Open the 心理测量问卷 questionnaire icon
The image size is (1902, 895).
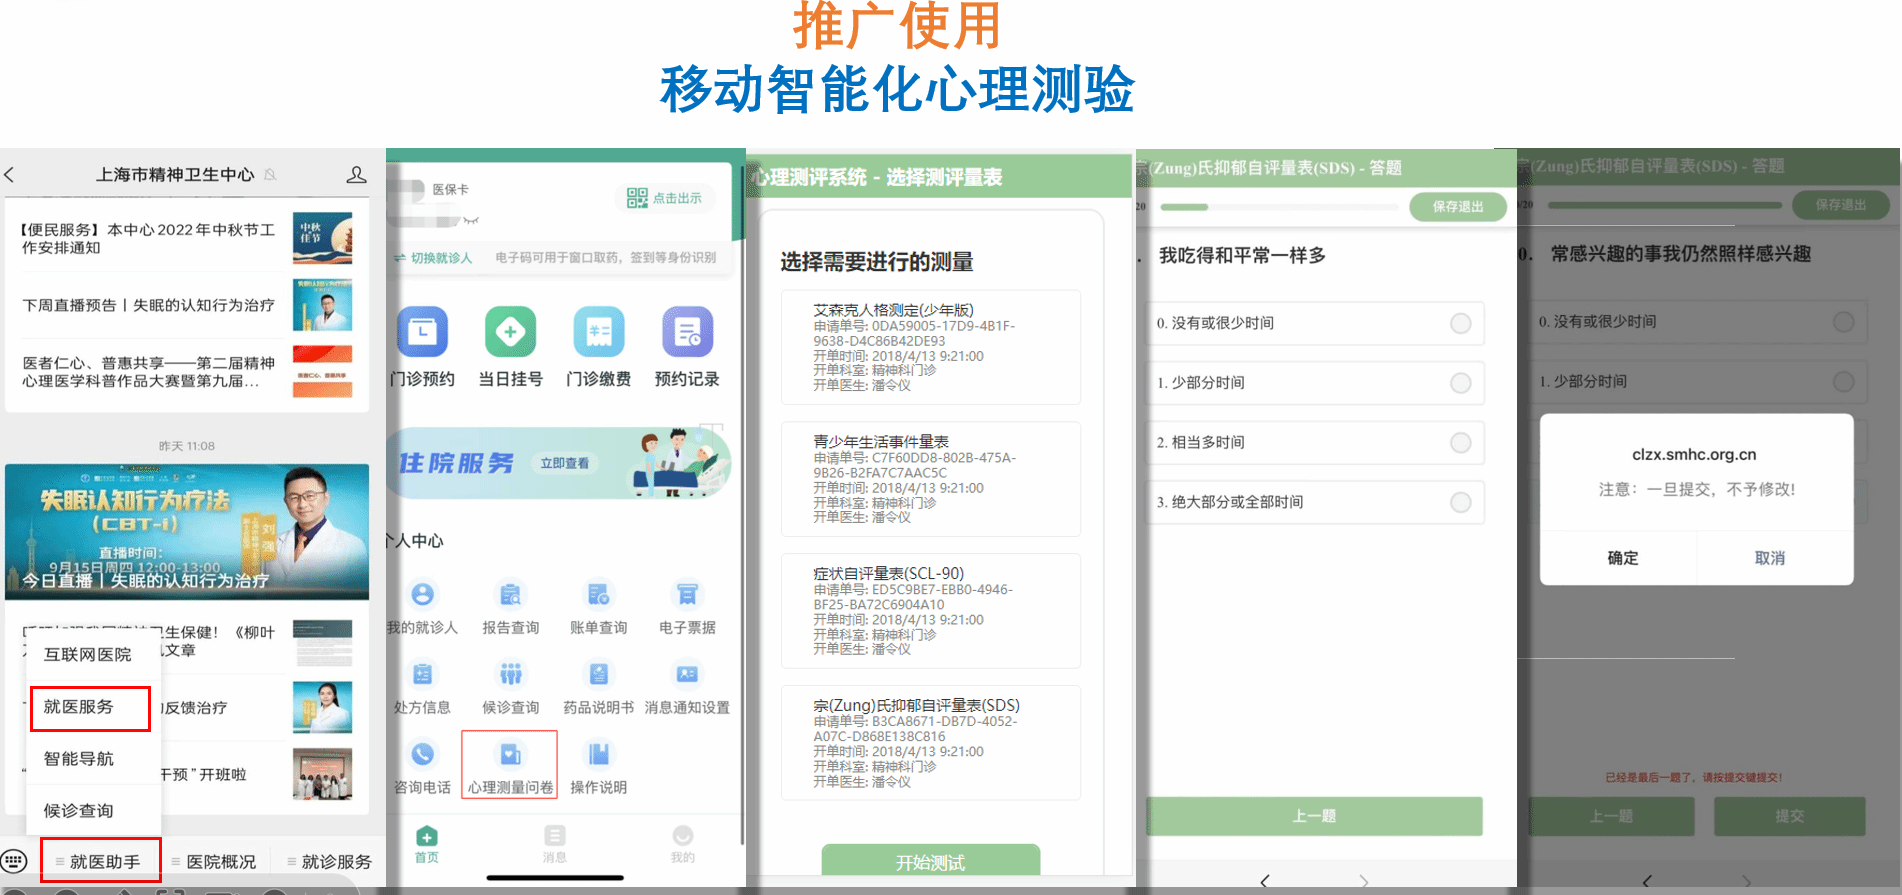coord(510,756)
